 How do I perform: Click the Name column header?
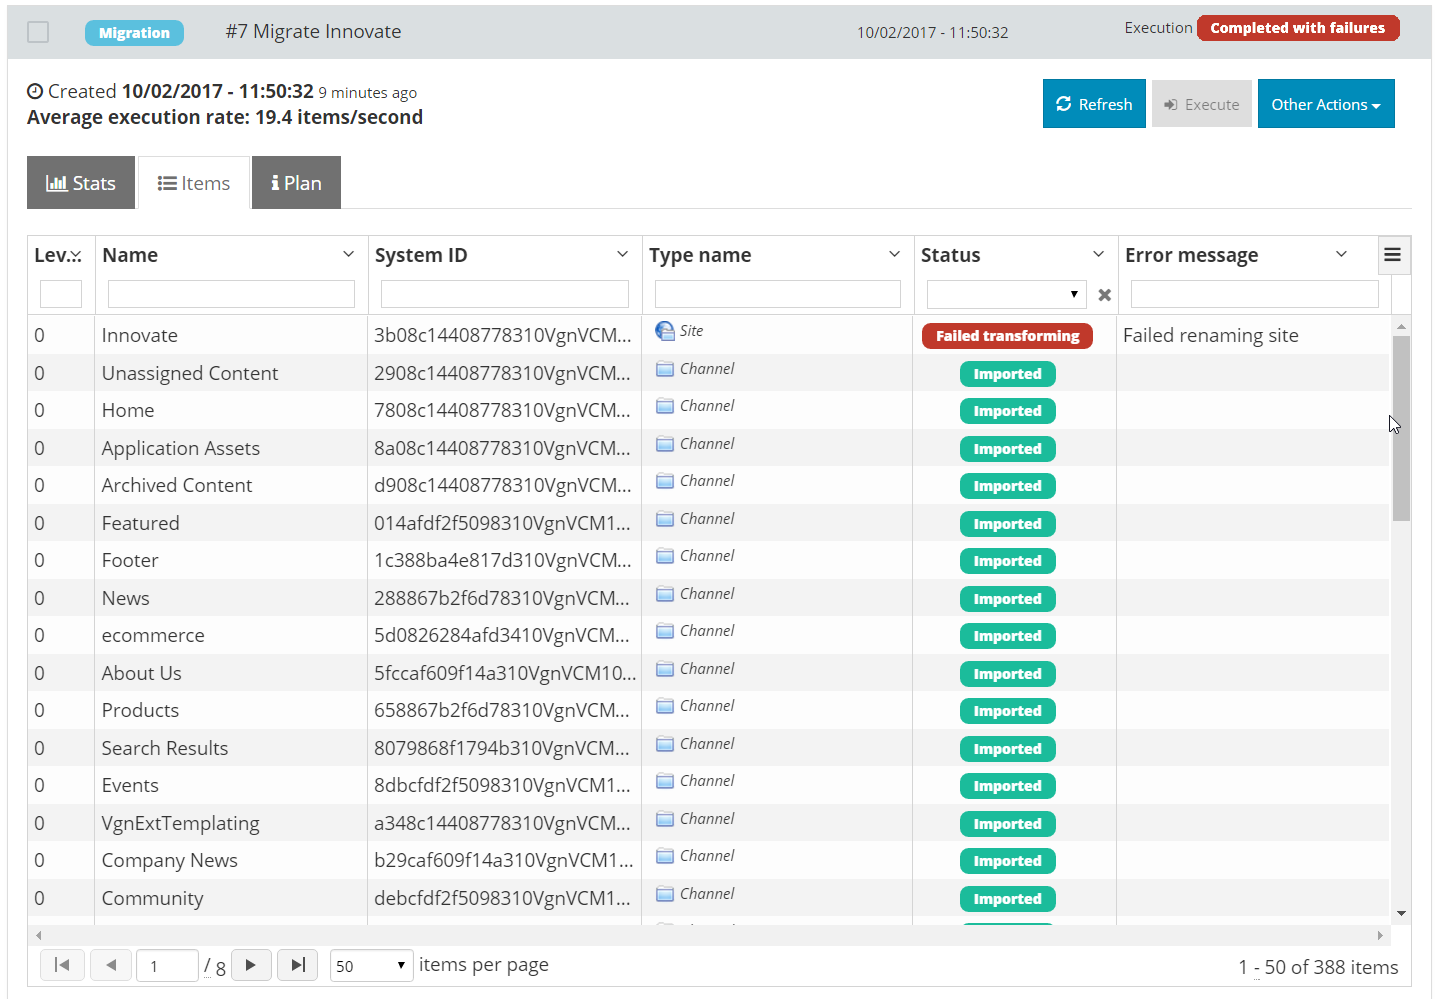(x=130, y=255)
